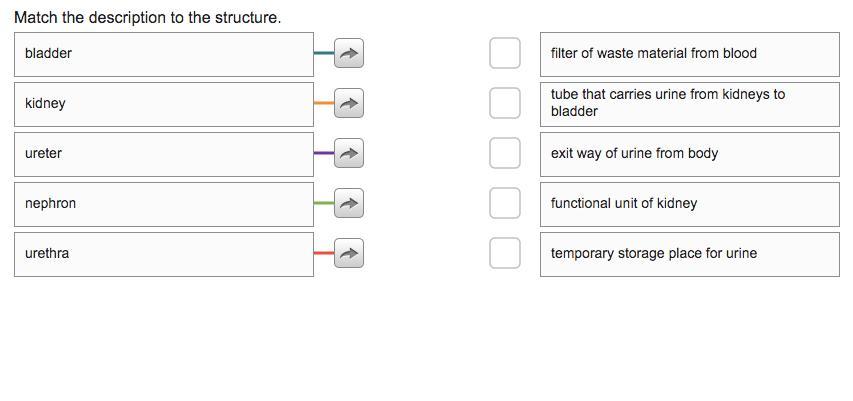Choose the 'exit way of urine from body' description
This screenshot has width=853, height=401.
coord(689,154)
